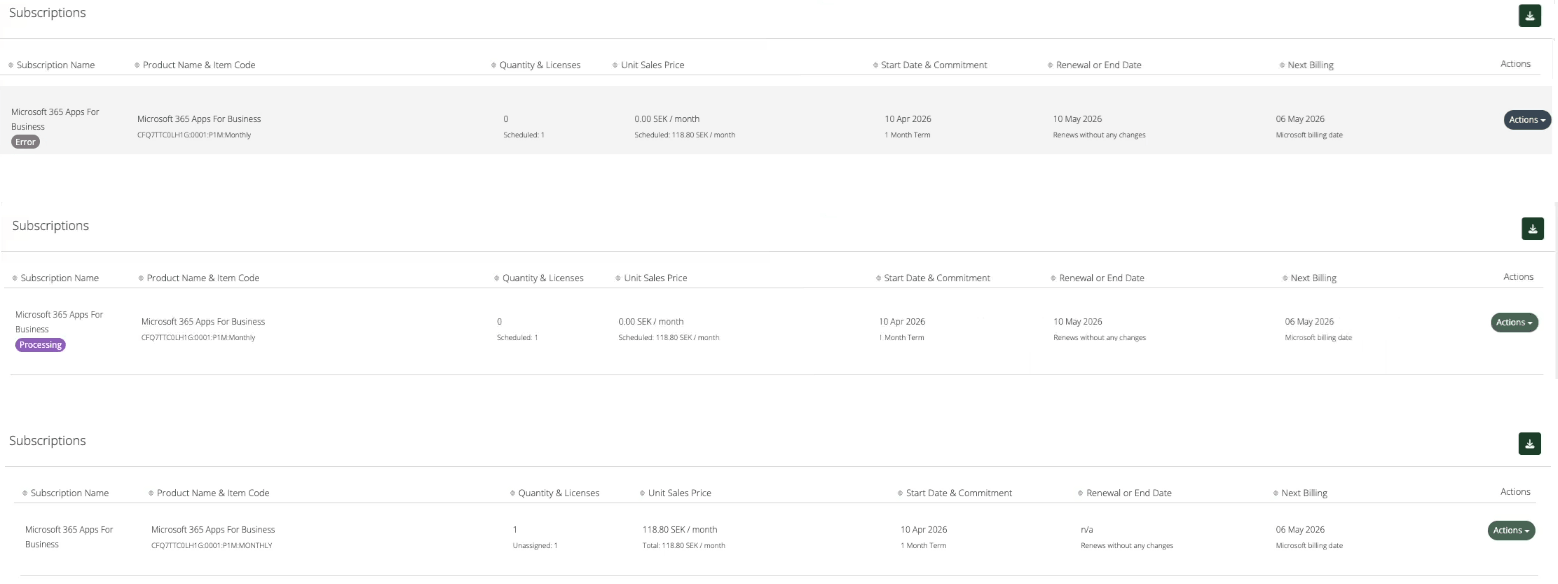Open the Actions dropdown for the Error subscription
This screenshot has height=584, width=1558.
click(1526, 119)
